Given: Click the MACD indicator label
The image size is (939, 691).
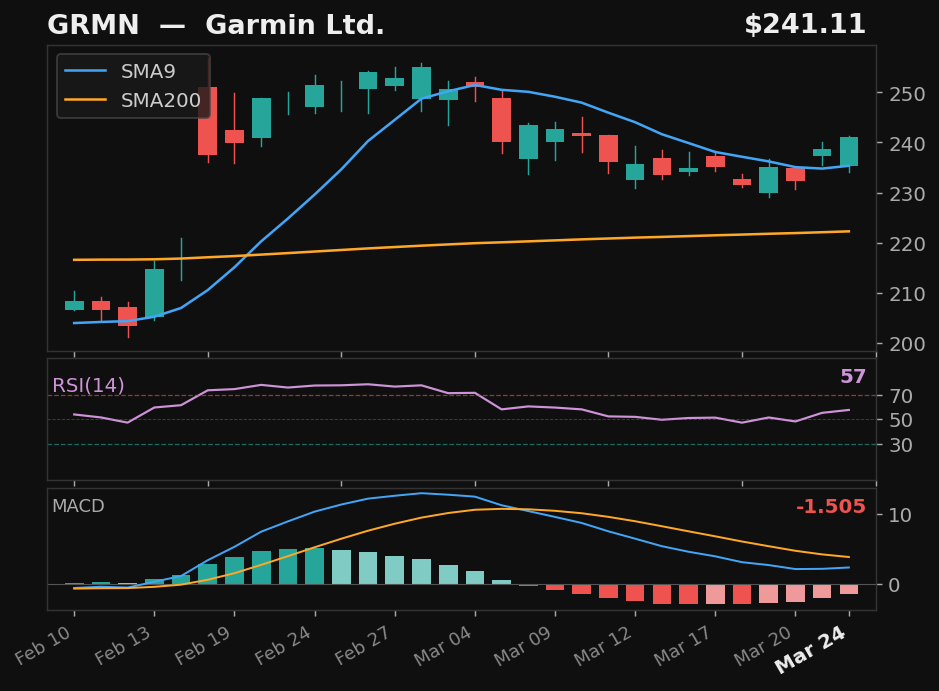Looking at the screenshot, I should (77, 507).
